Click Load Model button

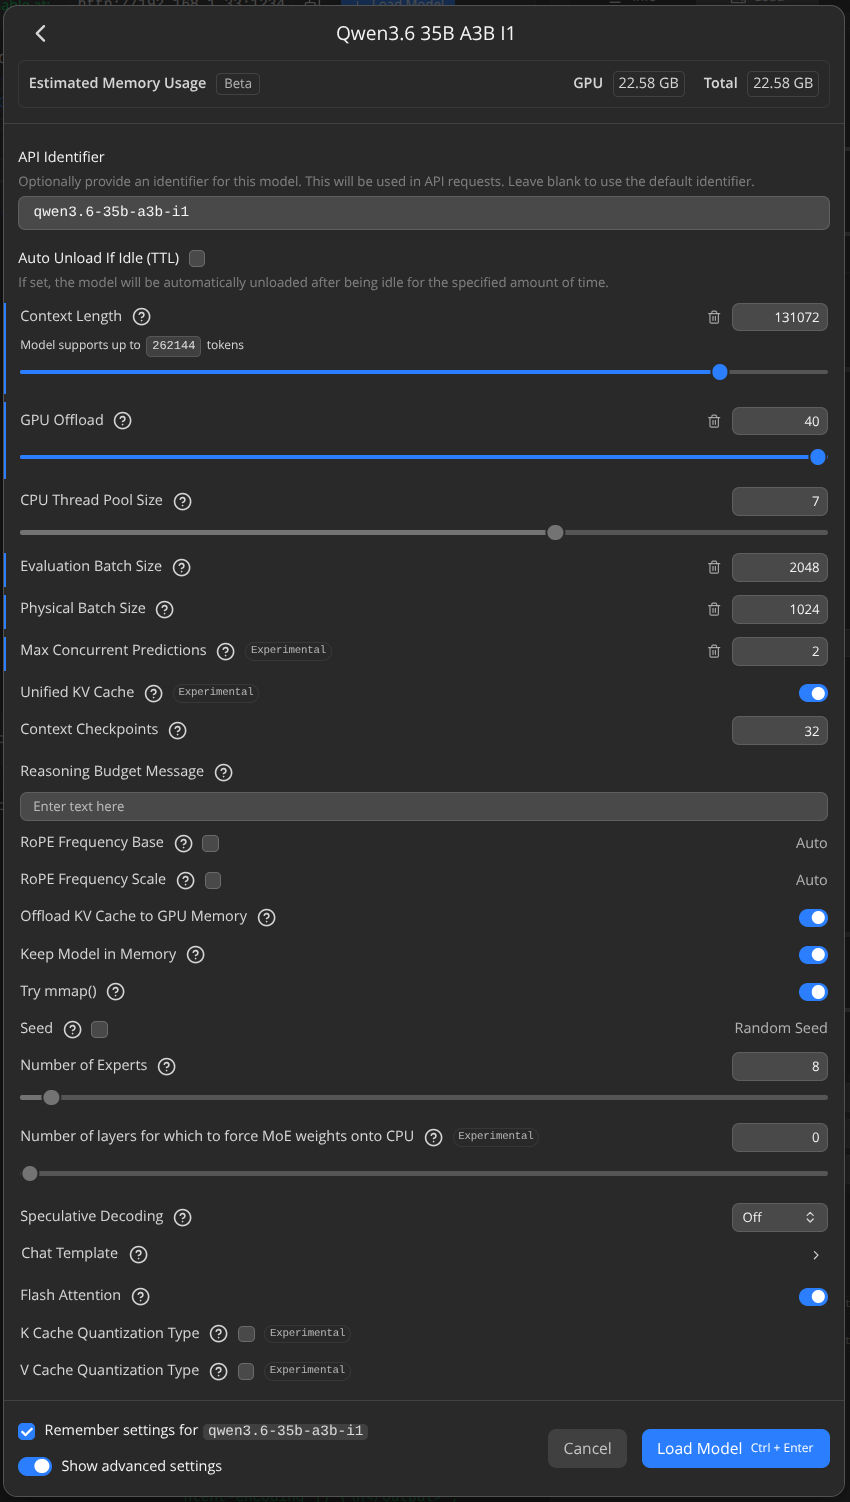pos(735,1448)
